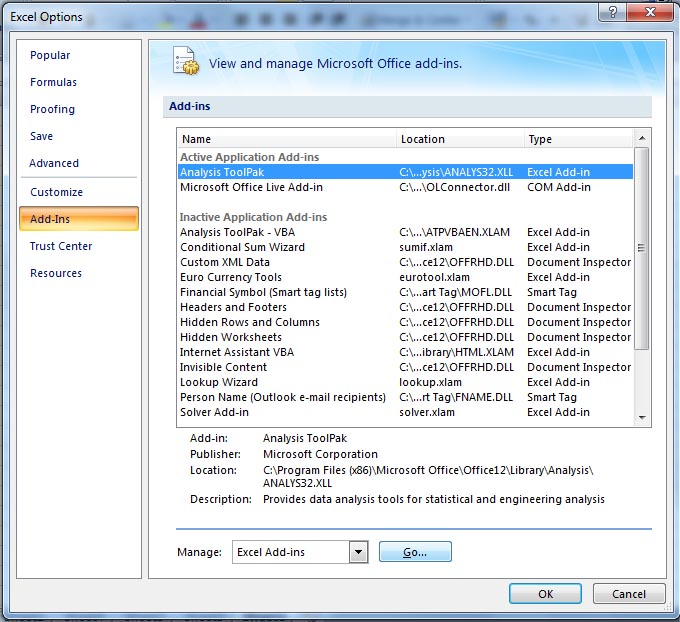Open the Manage Excel Add-ins dropdown
The image size is (680, 622).
[358, 552]
